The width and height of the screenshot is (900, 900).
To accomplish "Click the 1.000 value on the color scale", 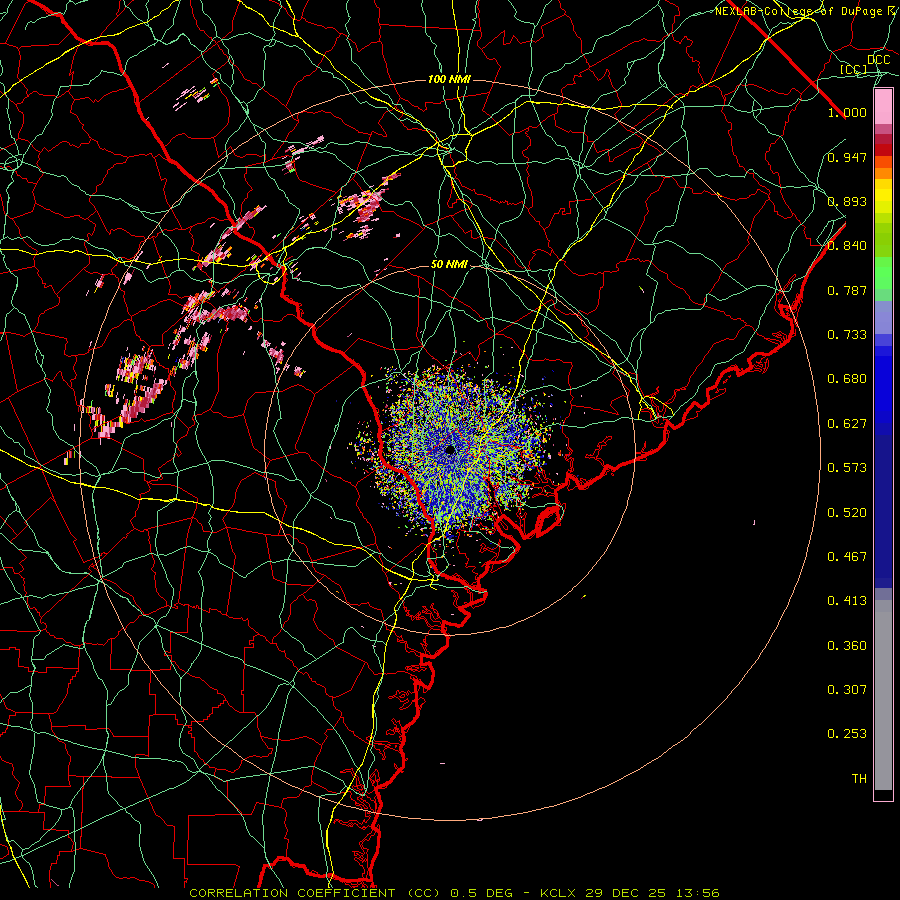I will tap(847, 113).
